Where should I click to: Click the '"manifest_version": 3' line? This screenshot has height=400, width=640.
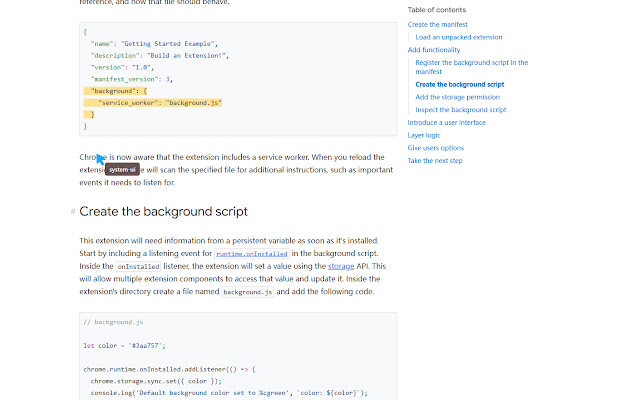[x=132, y=79]
